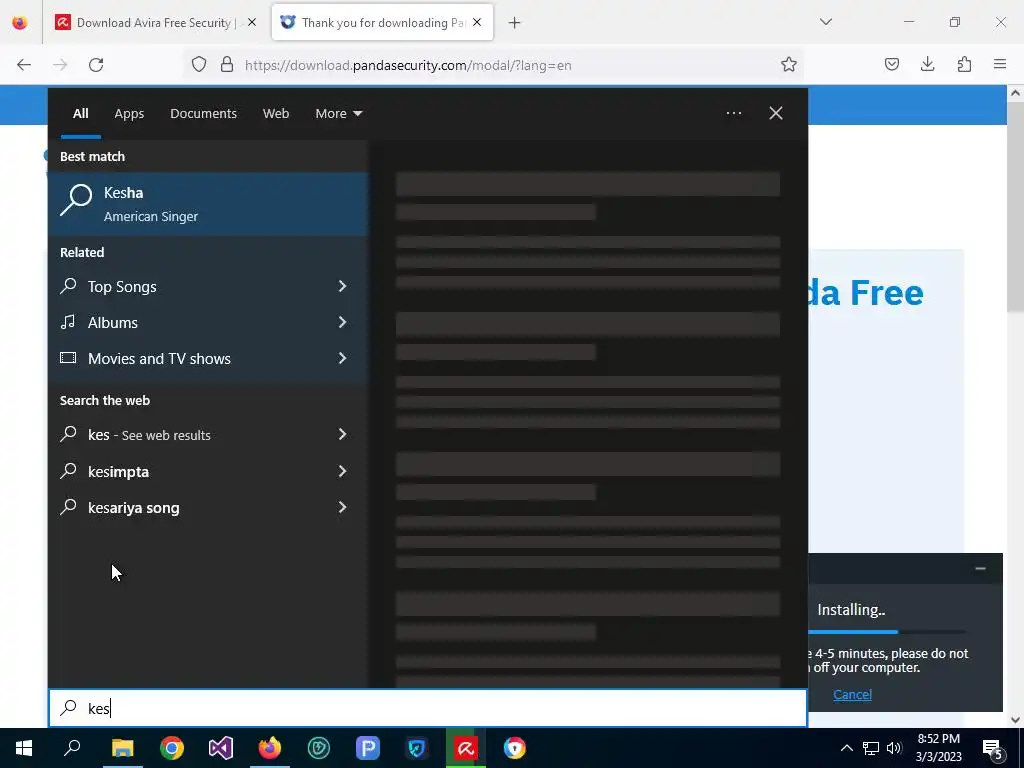This screenshot has width=1024, height=768.
Task: Open the volume control tray icon
Action: [x=894, y=748]
